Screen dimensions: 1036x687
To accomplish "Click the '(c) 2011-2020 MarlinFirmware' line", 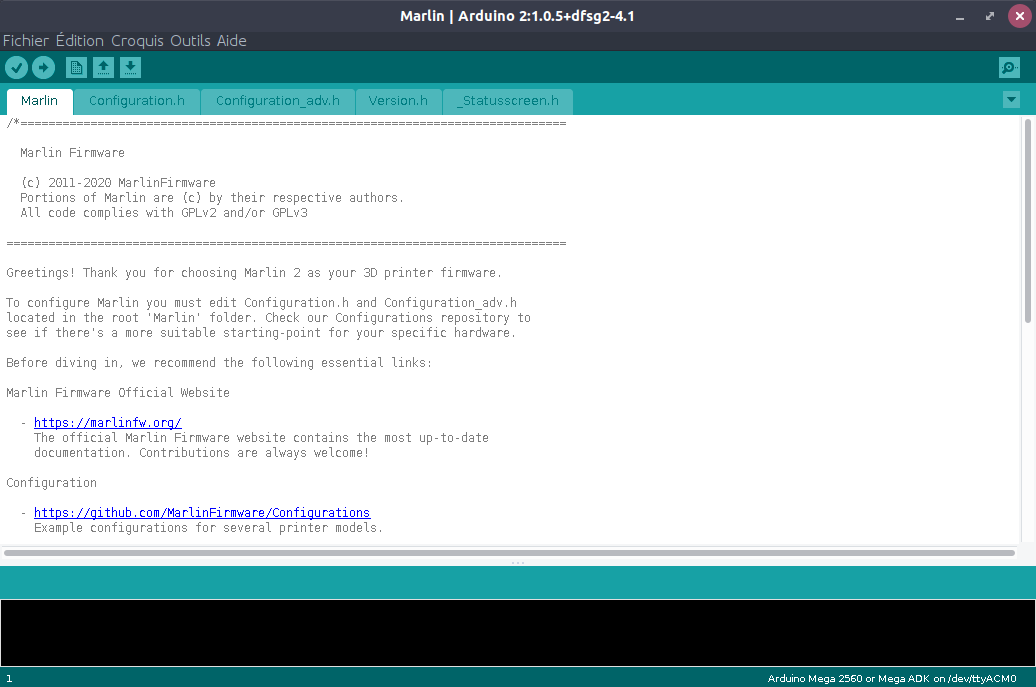I will coord(118,183).
